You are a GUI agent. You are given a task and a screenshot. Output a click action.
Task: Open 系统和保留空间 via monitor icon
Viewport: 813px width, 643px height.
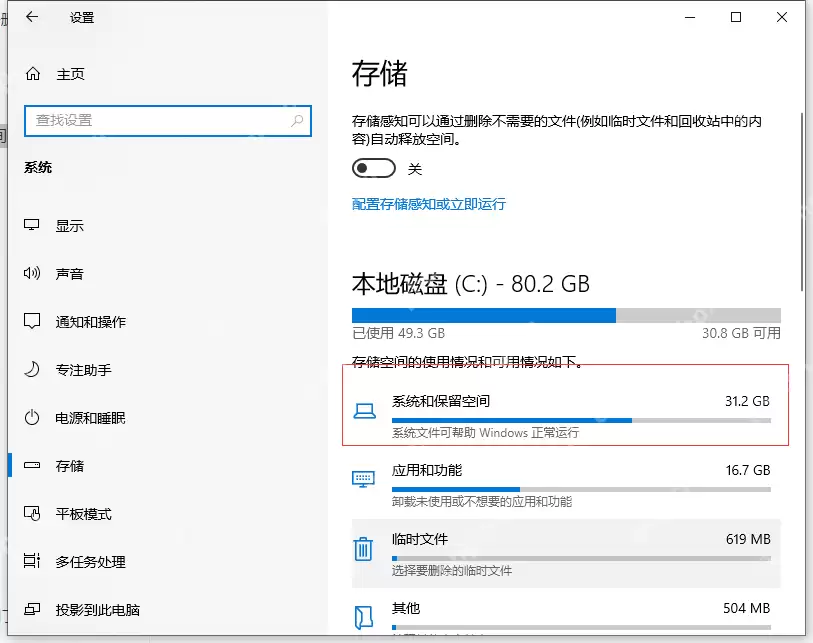point(362,410)
